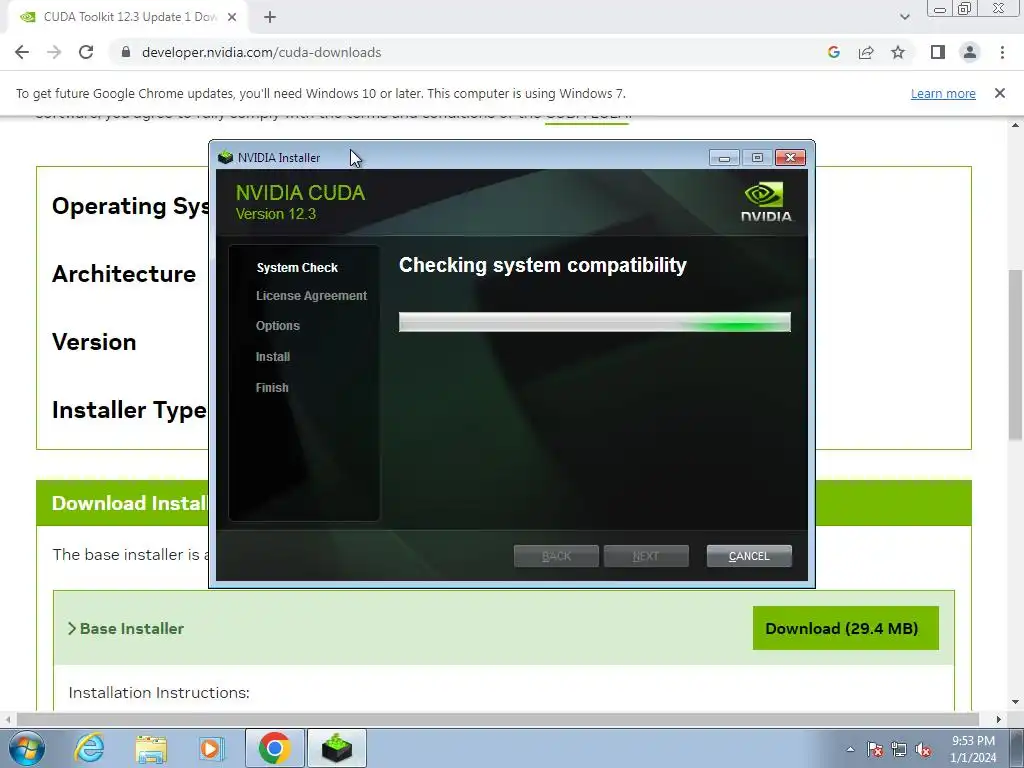Viewport: 1024px width, 768px height.
Task: Open a new Chrome tab
Action: click(x=270, y=17)
